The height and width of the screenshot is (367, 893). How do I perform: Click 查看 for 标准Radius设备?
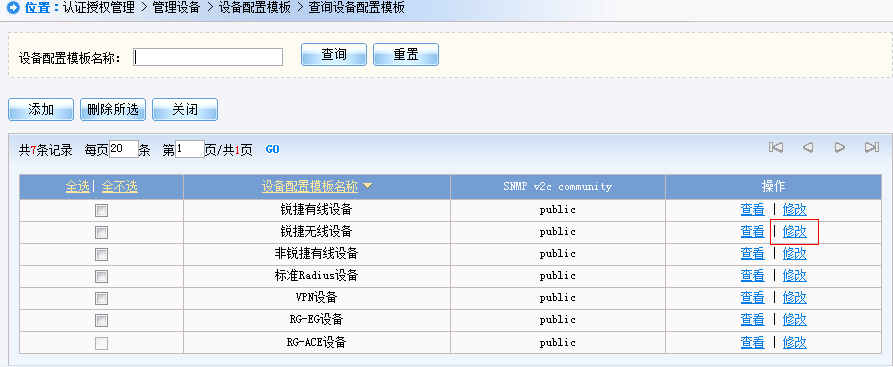pyautogui.click(x=752, y=276)
